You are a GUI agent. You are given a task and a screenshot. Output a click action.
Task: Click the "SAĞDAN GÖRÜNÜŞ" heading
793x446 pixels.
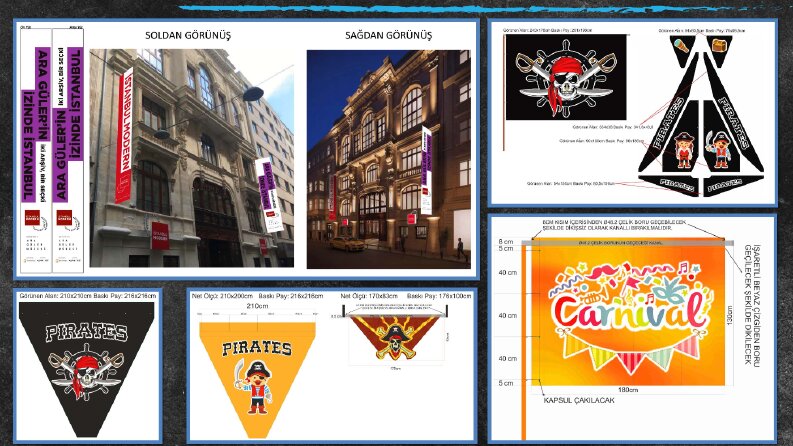tap(388, 35)
